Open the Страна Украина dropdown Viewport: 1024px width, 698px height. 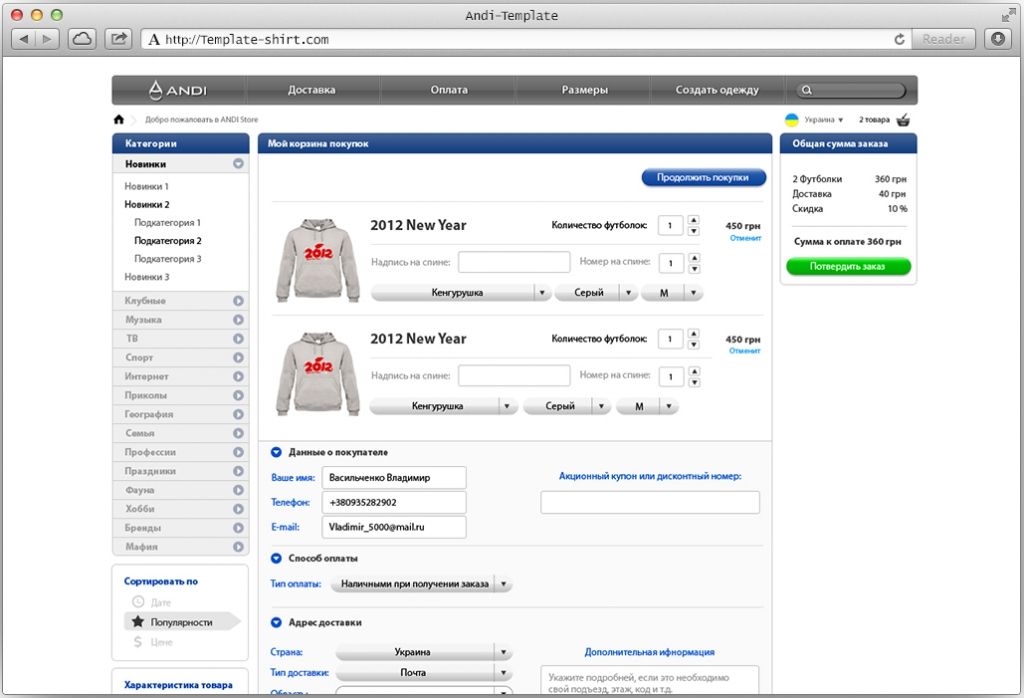[x=424, y=652]
